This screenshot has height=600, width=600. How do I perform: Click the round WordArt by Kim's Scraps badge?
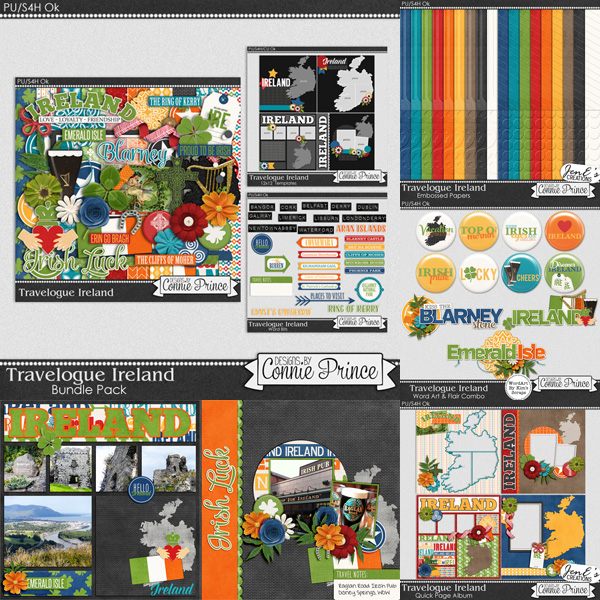[518, 388]
